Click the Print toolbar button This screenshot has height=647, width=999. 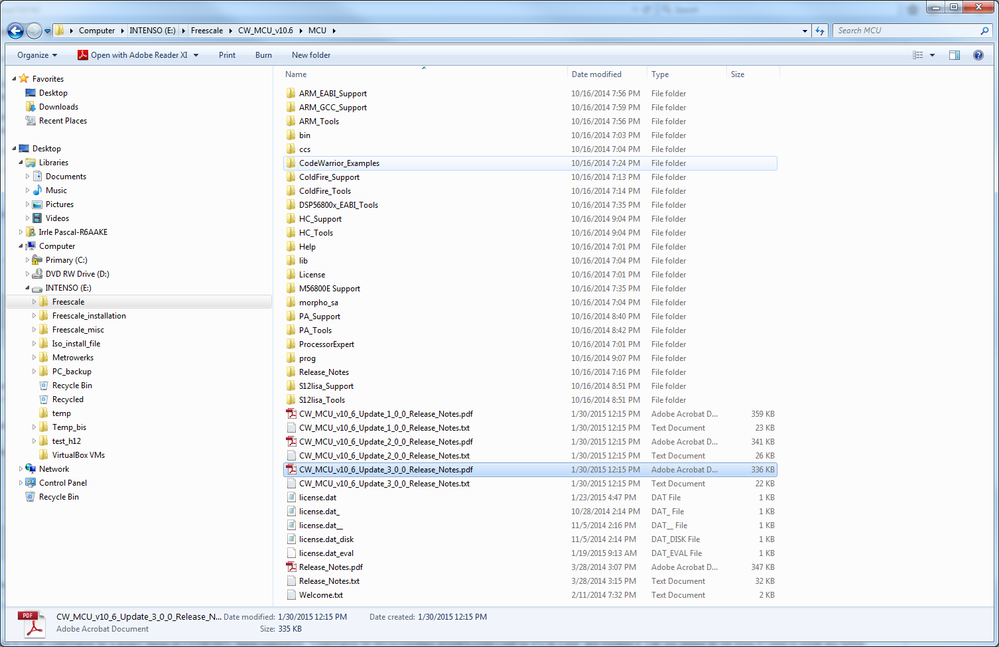point(227,55)
